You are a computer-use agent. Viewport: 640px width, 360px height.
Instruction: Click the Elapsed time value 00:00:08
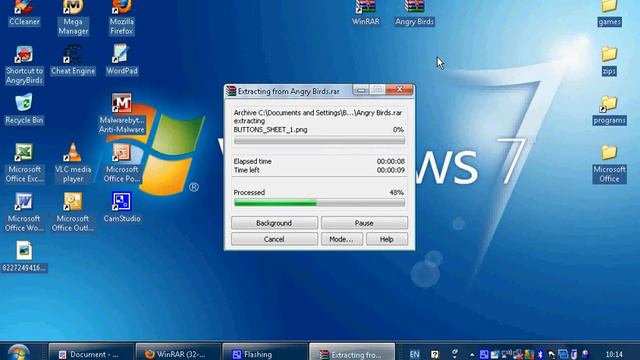coord(391,162)
